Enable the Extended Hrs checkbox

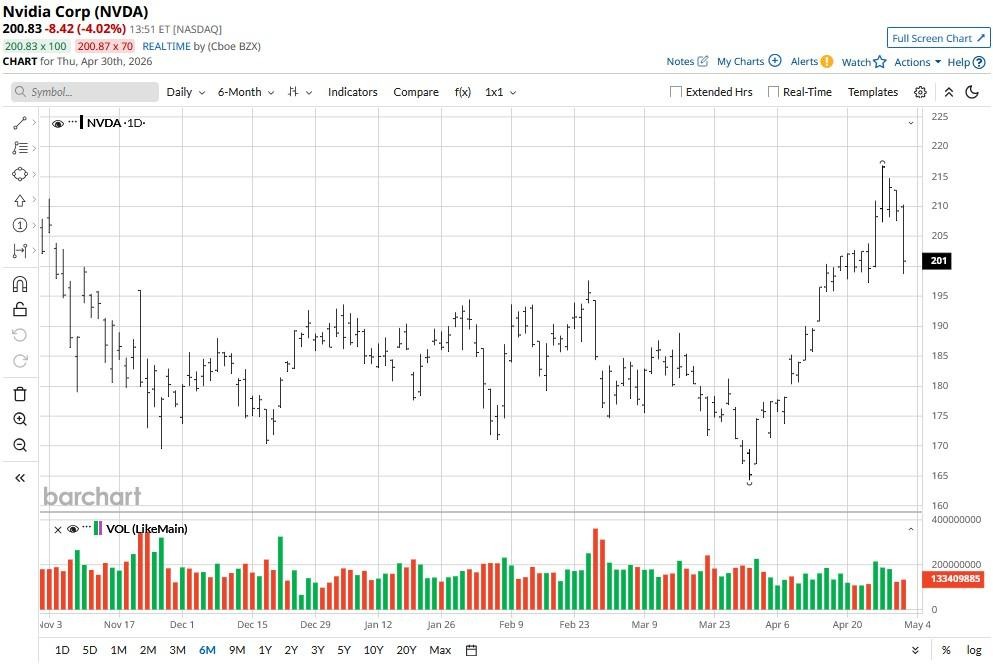click(676, 92)
